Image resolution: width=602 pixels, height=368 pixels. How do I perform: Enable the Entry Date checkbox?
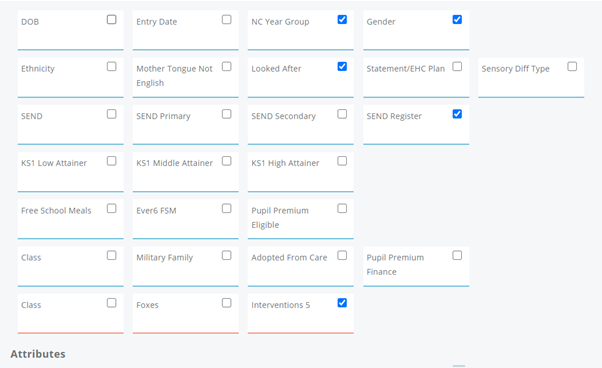point(227,20)
